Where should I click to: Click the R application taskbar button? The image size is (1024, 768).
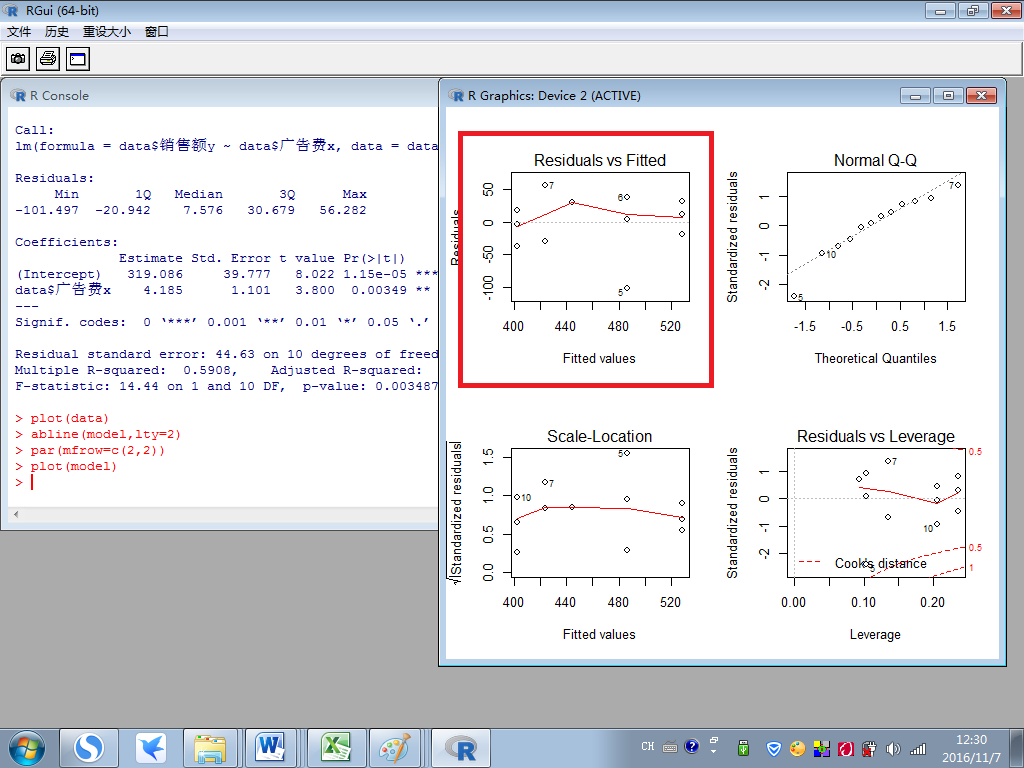[460, 748]
